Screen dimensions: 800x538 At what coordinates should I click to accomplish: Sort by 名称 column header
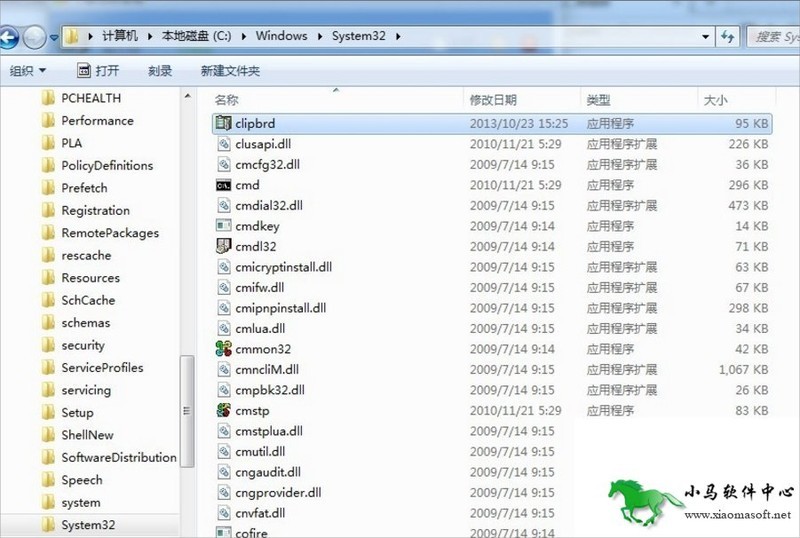[x=227, y=100]
